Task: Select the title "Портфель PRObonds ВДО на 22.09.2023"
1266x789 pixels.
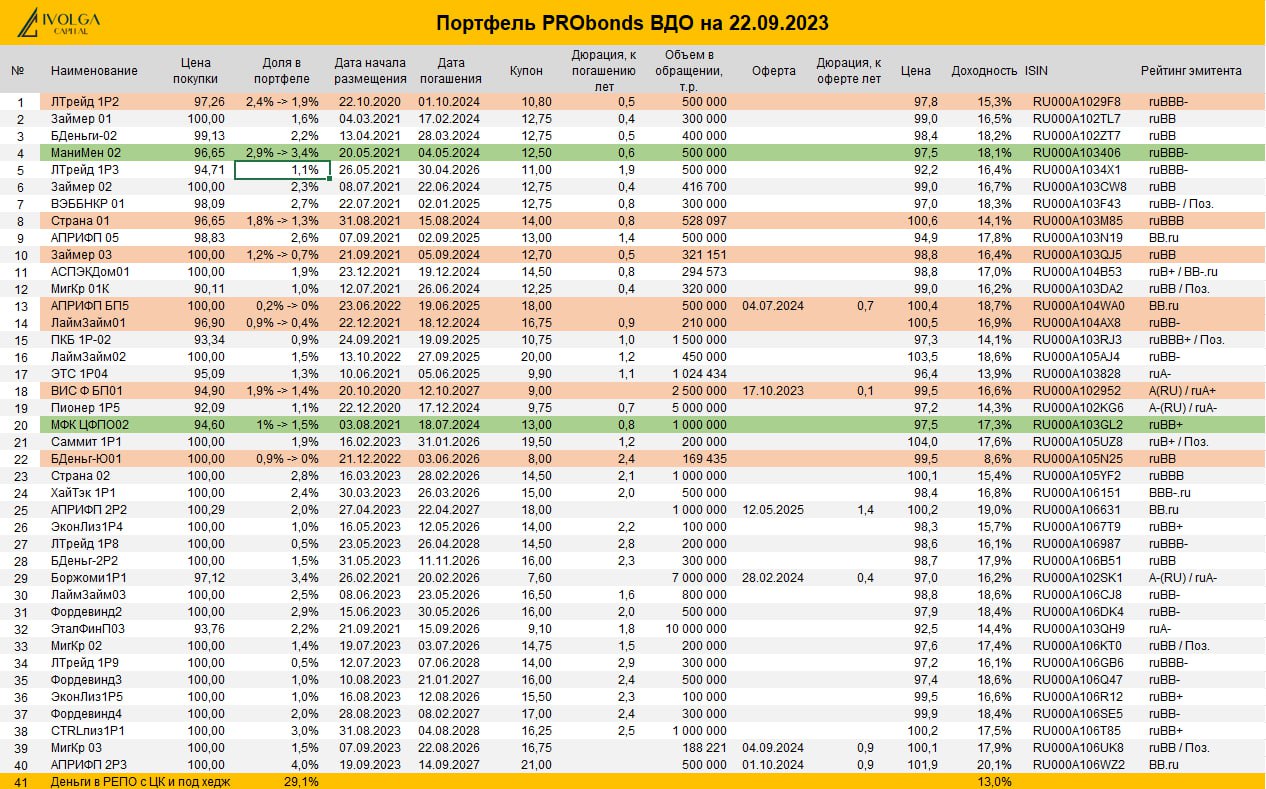Action: 634,23
